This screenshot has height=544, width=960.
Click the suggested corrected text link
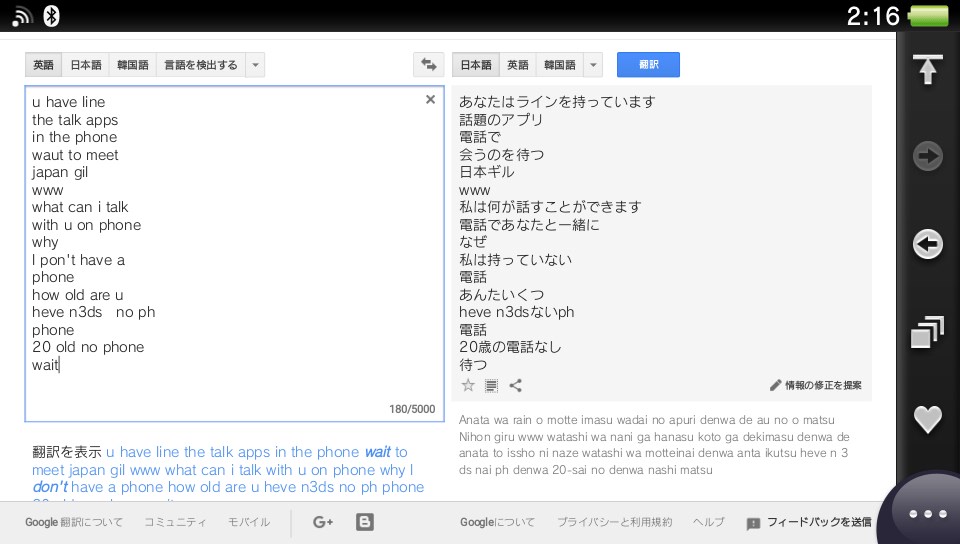click(x=228, y=470)
